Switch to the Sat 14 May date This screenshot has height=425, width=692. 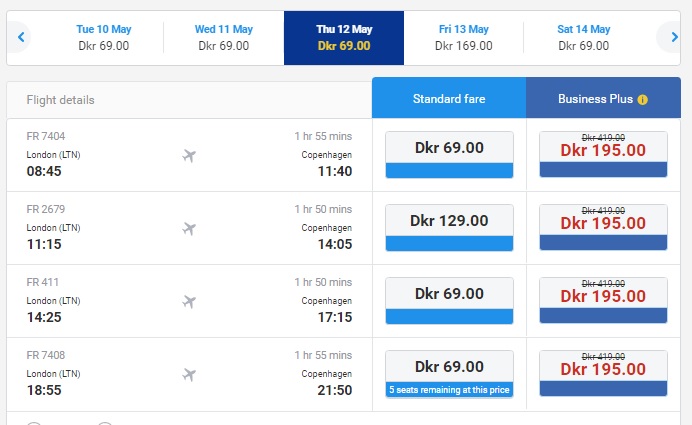coord(583,38)
